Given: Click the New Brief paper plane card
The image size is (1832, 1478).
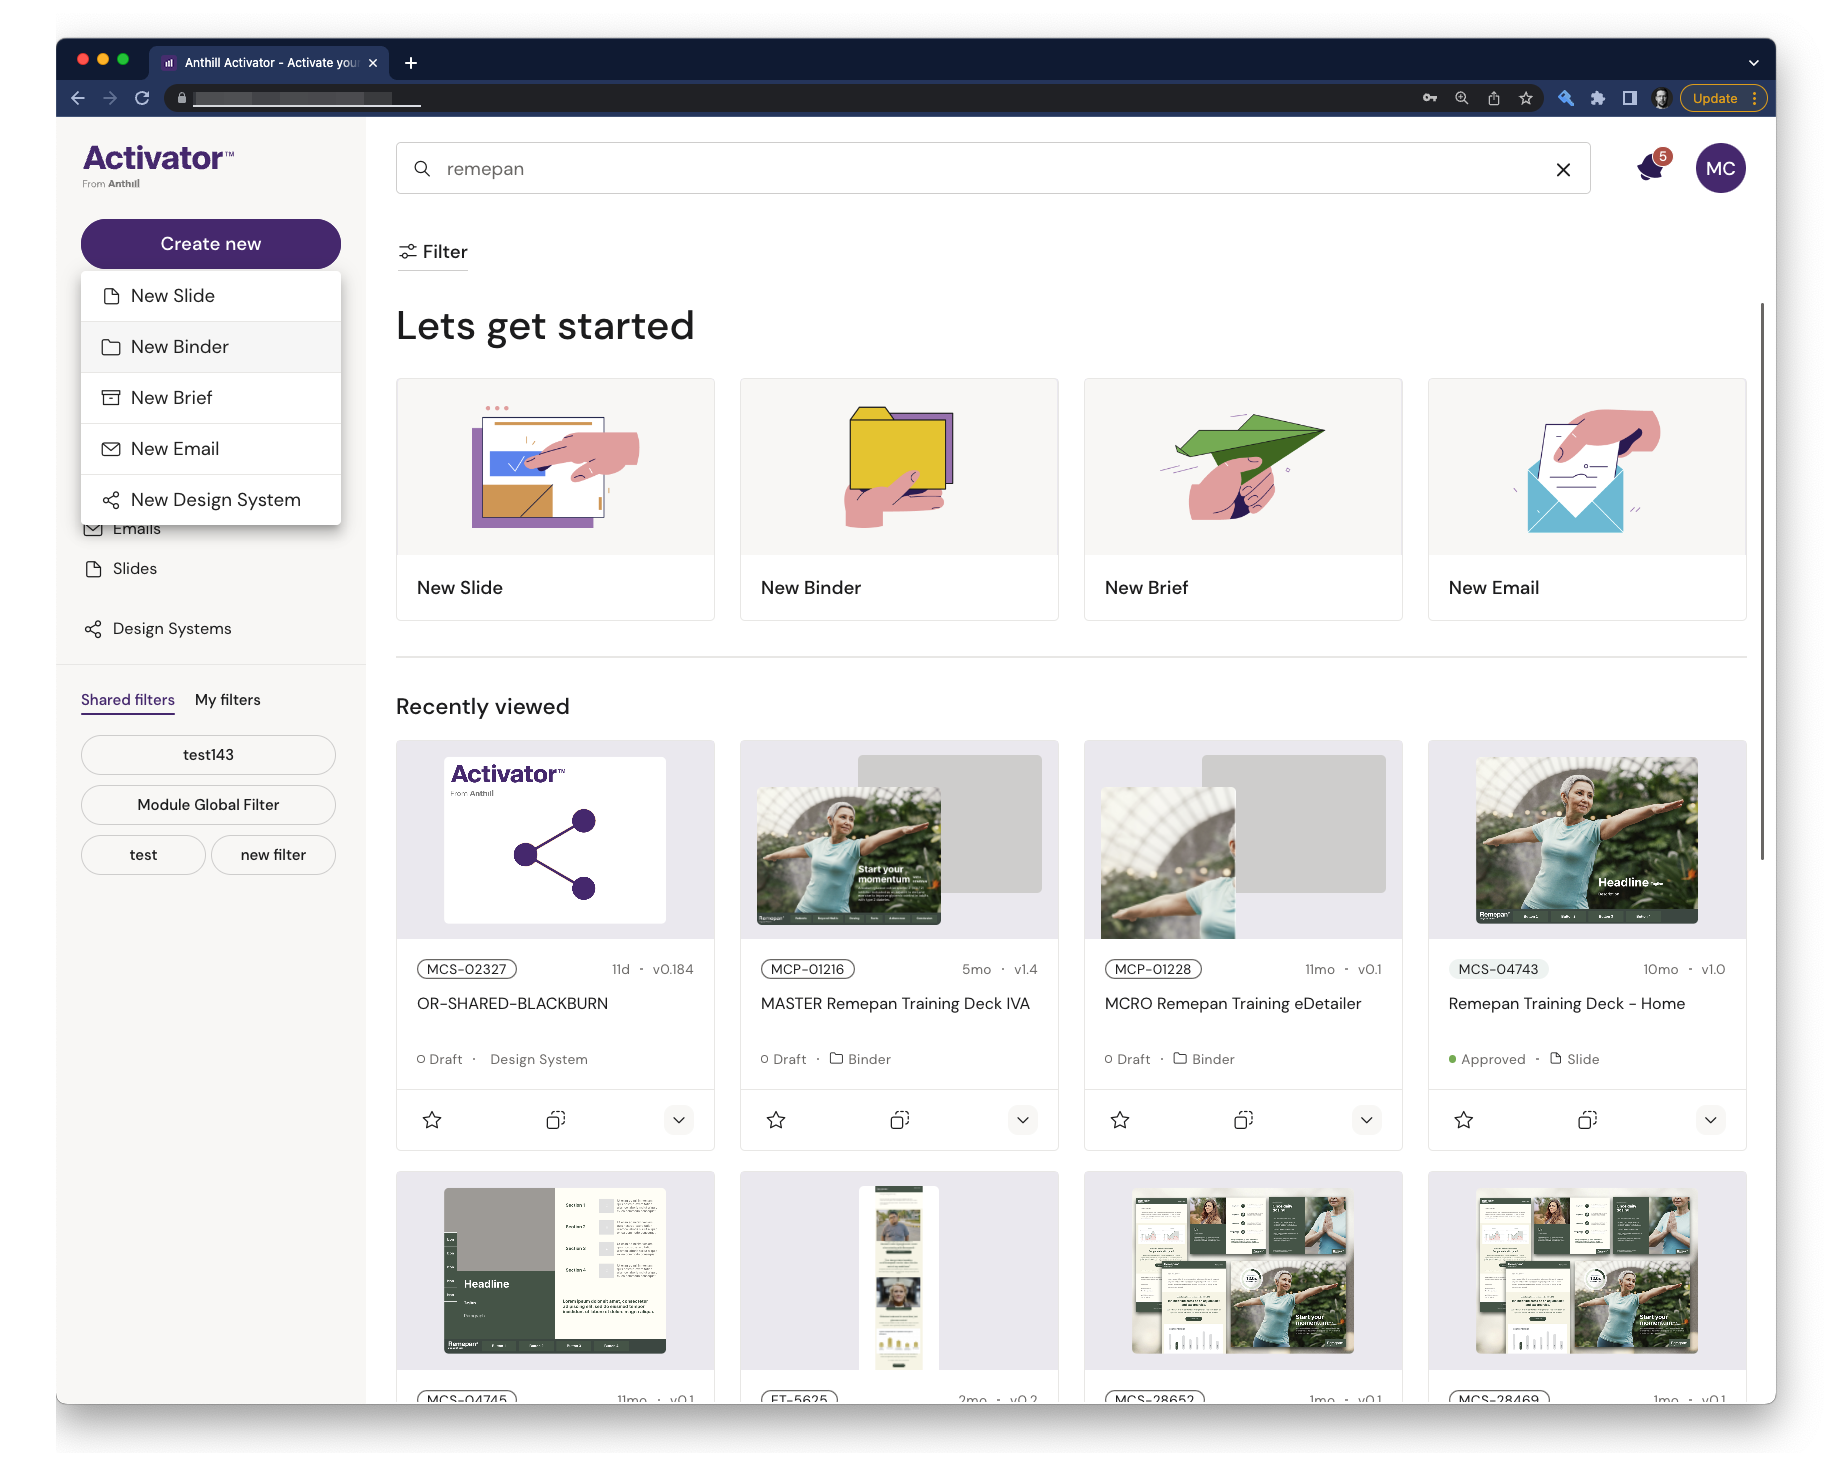Looking at the screenshot, I should (x=1243, y=499).
